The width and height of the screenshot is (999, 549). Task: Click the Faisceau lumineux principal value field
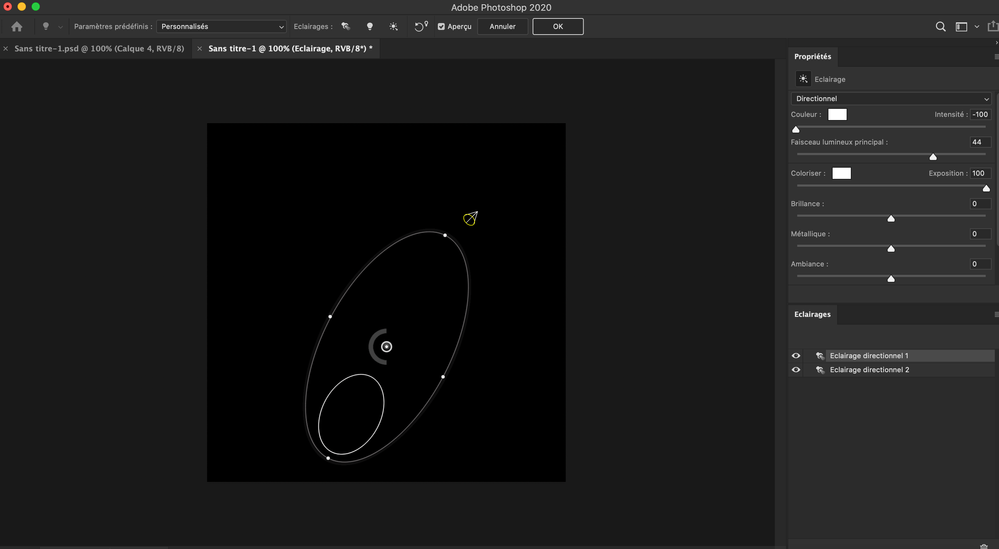[980, 142]
